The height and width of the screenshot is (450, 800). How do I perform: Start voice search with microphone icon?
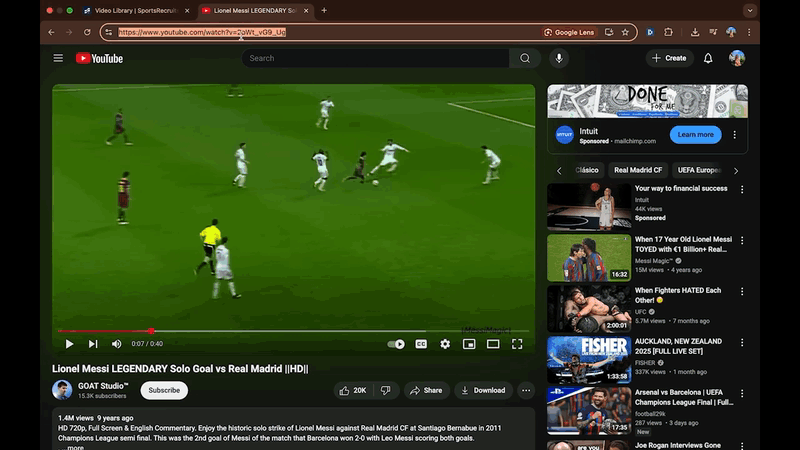pyautogui.click(x=559, y=58)
